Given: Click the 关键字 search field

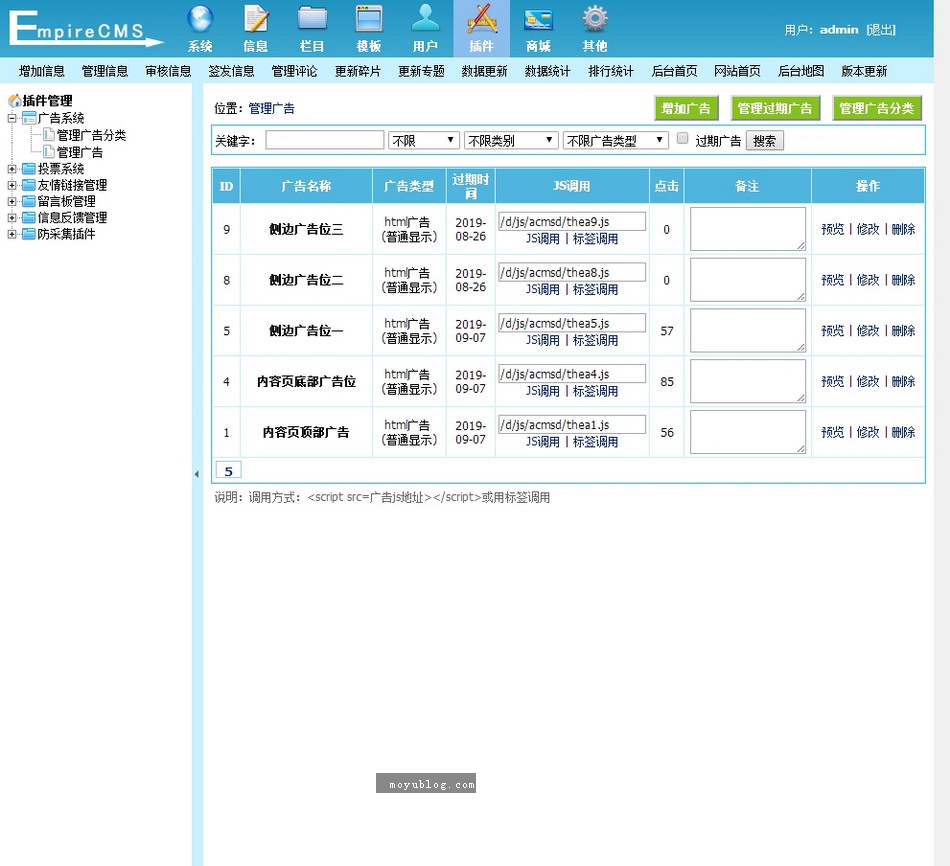Looking at the screenshot, I should coord(325,140).
